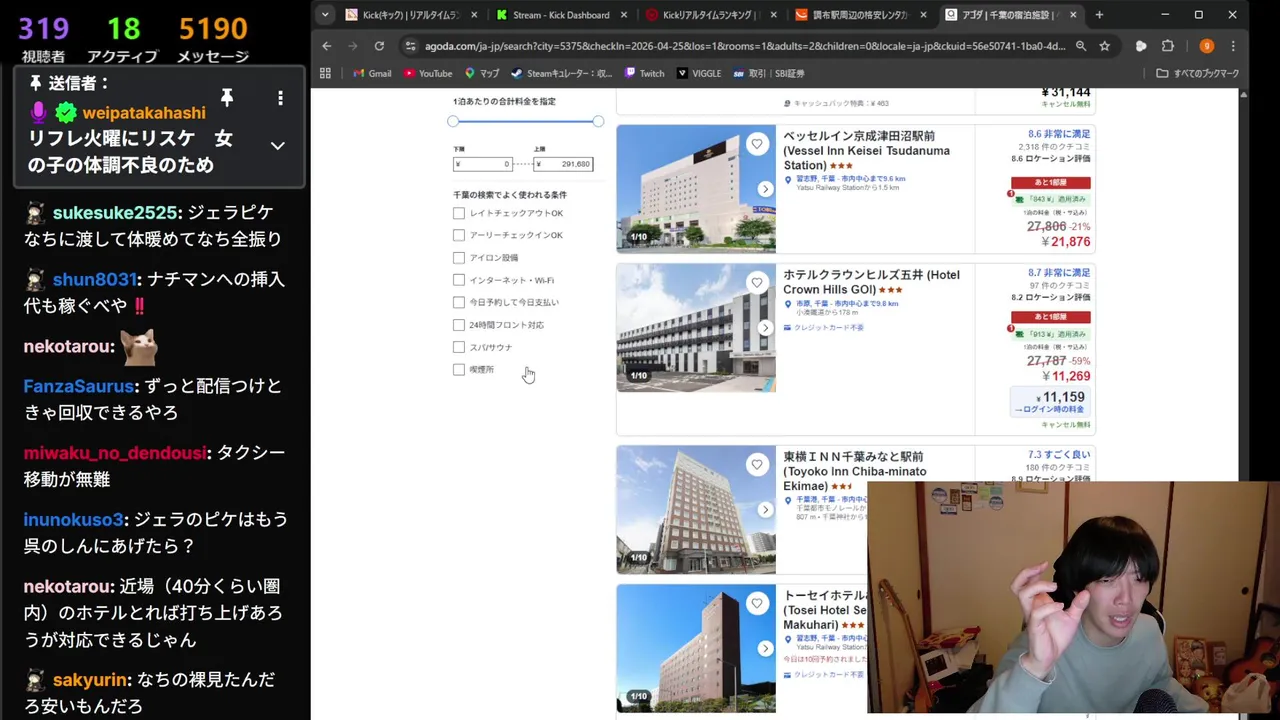Screen dimensions: 1280x720
Task: Open the すべてのブックマーク folder
Action: click(x=1197, y=73)
